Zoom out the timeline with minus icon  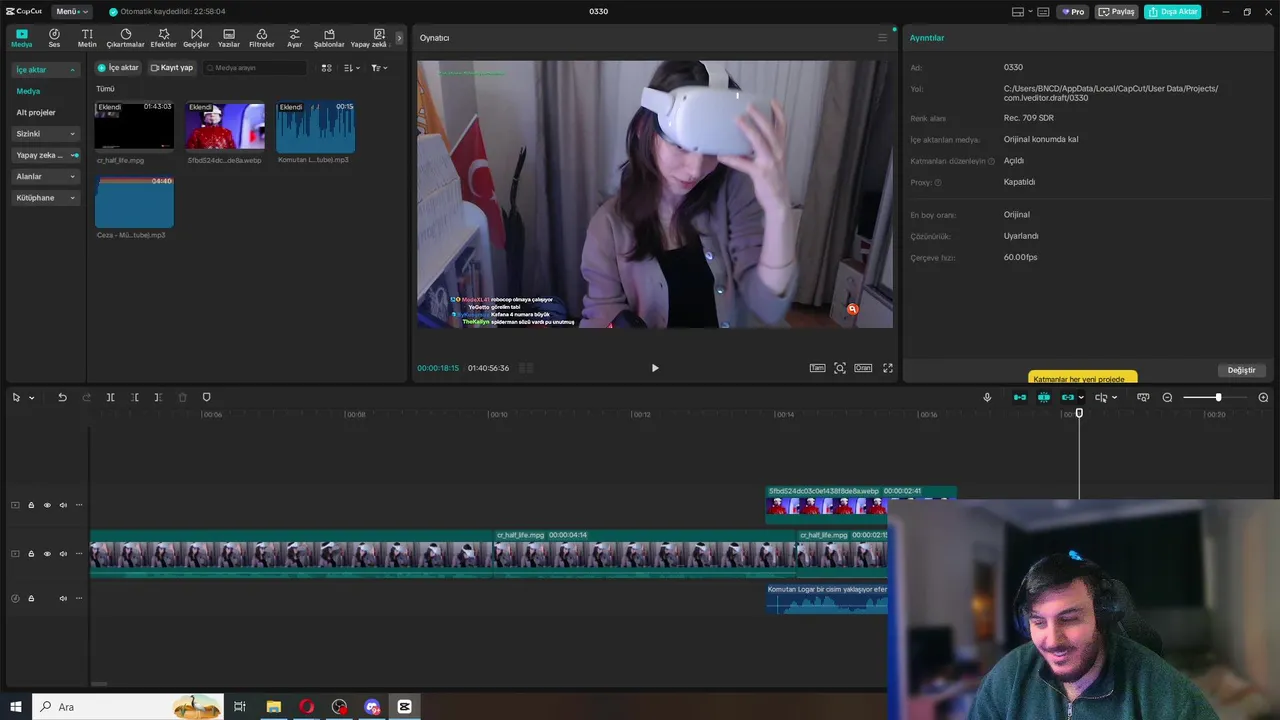point(1167,398)
